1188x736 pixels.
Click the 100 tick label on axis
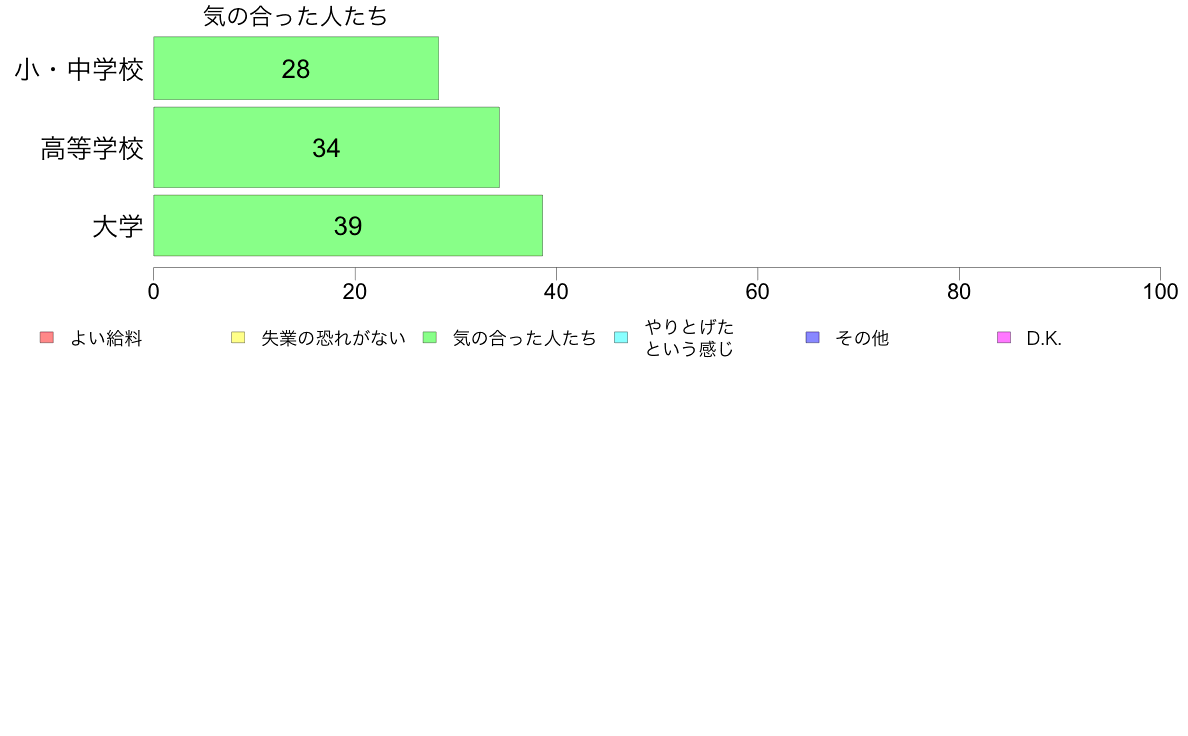[x=1160, y=292]
